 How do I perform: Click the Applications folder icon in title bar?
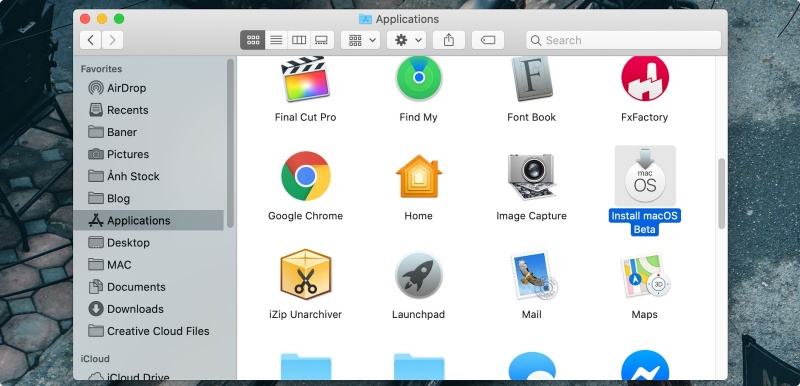365,19
